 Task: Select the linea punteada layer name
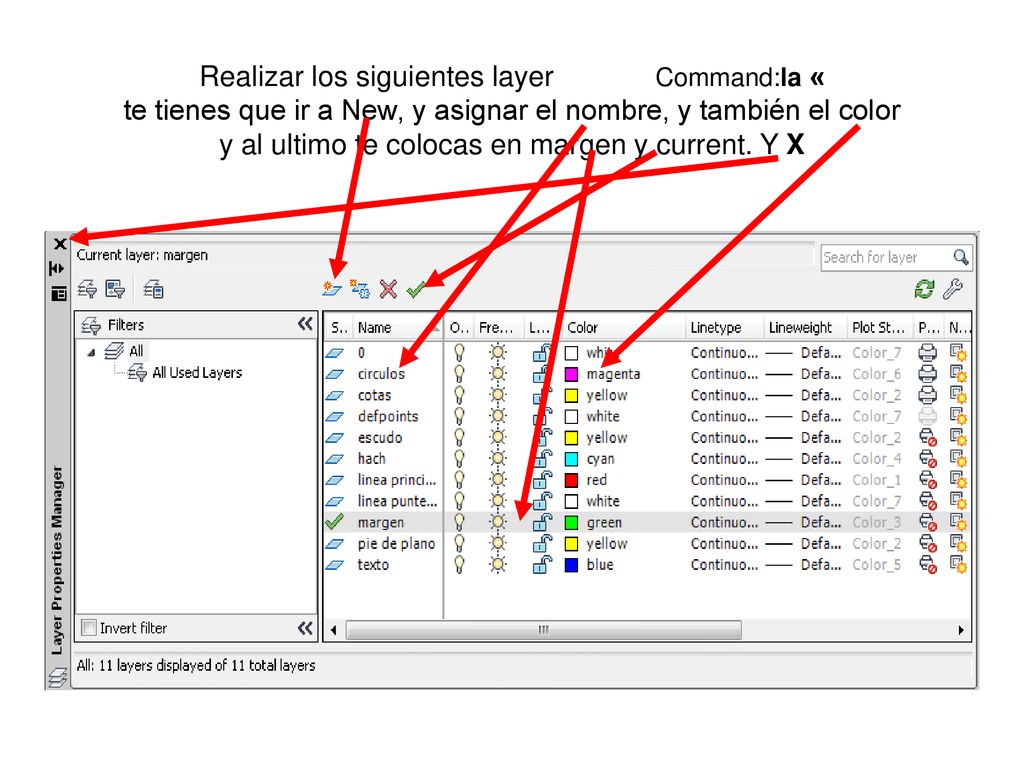(x=397, y=501)
